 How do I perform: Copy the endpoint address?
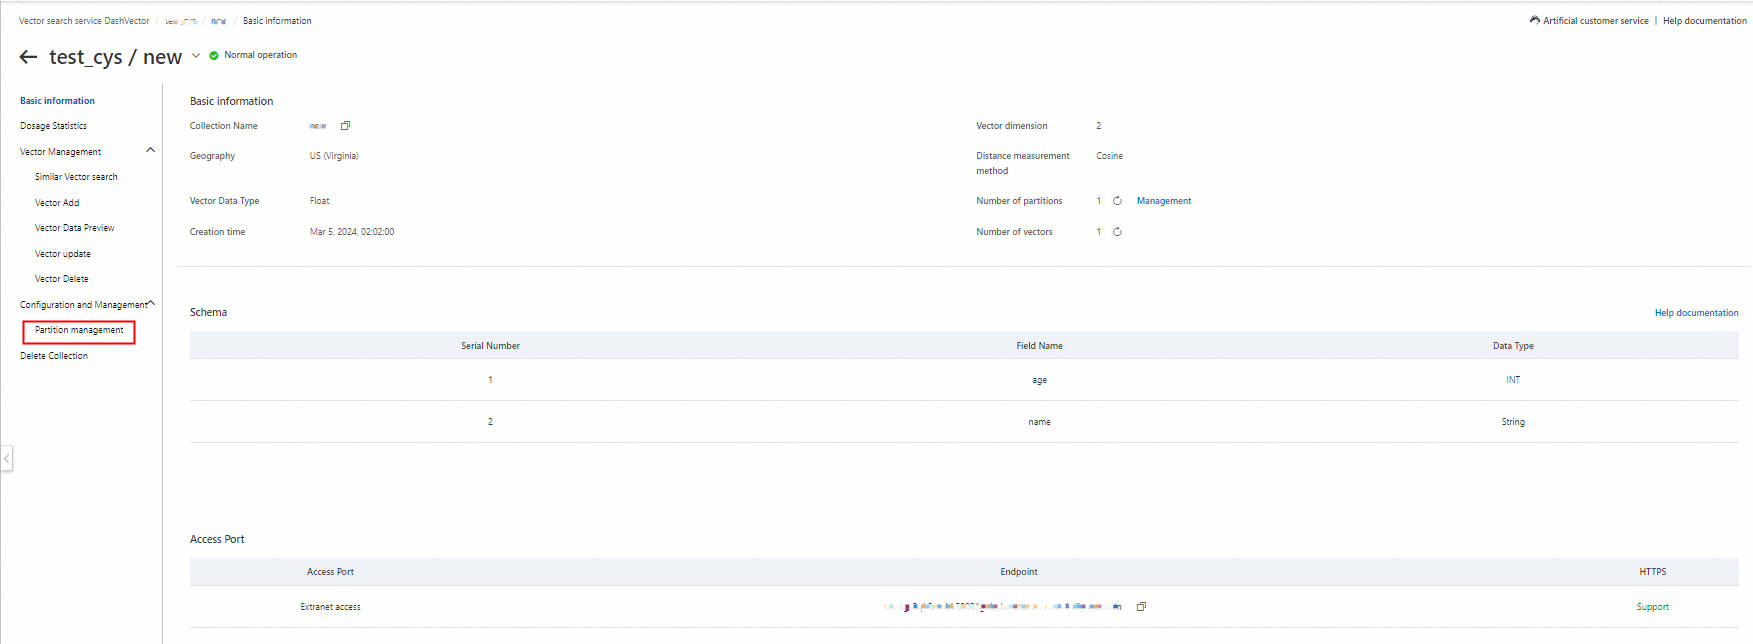pos(1141,607)
